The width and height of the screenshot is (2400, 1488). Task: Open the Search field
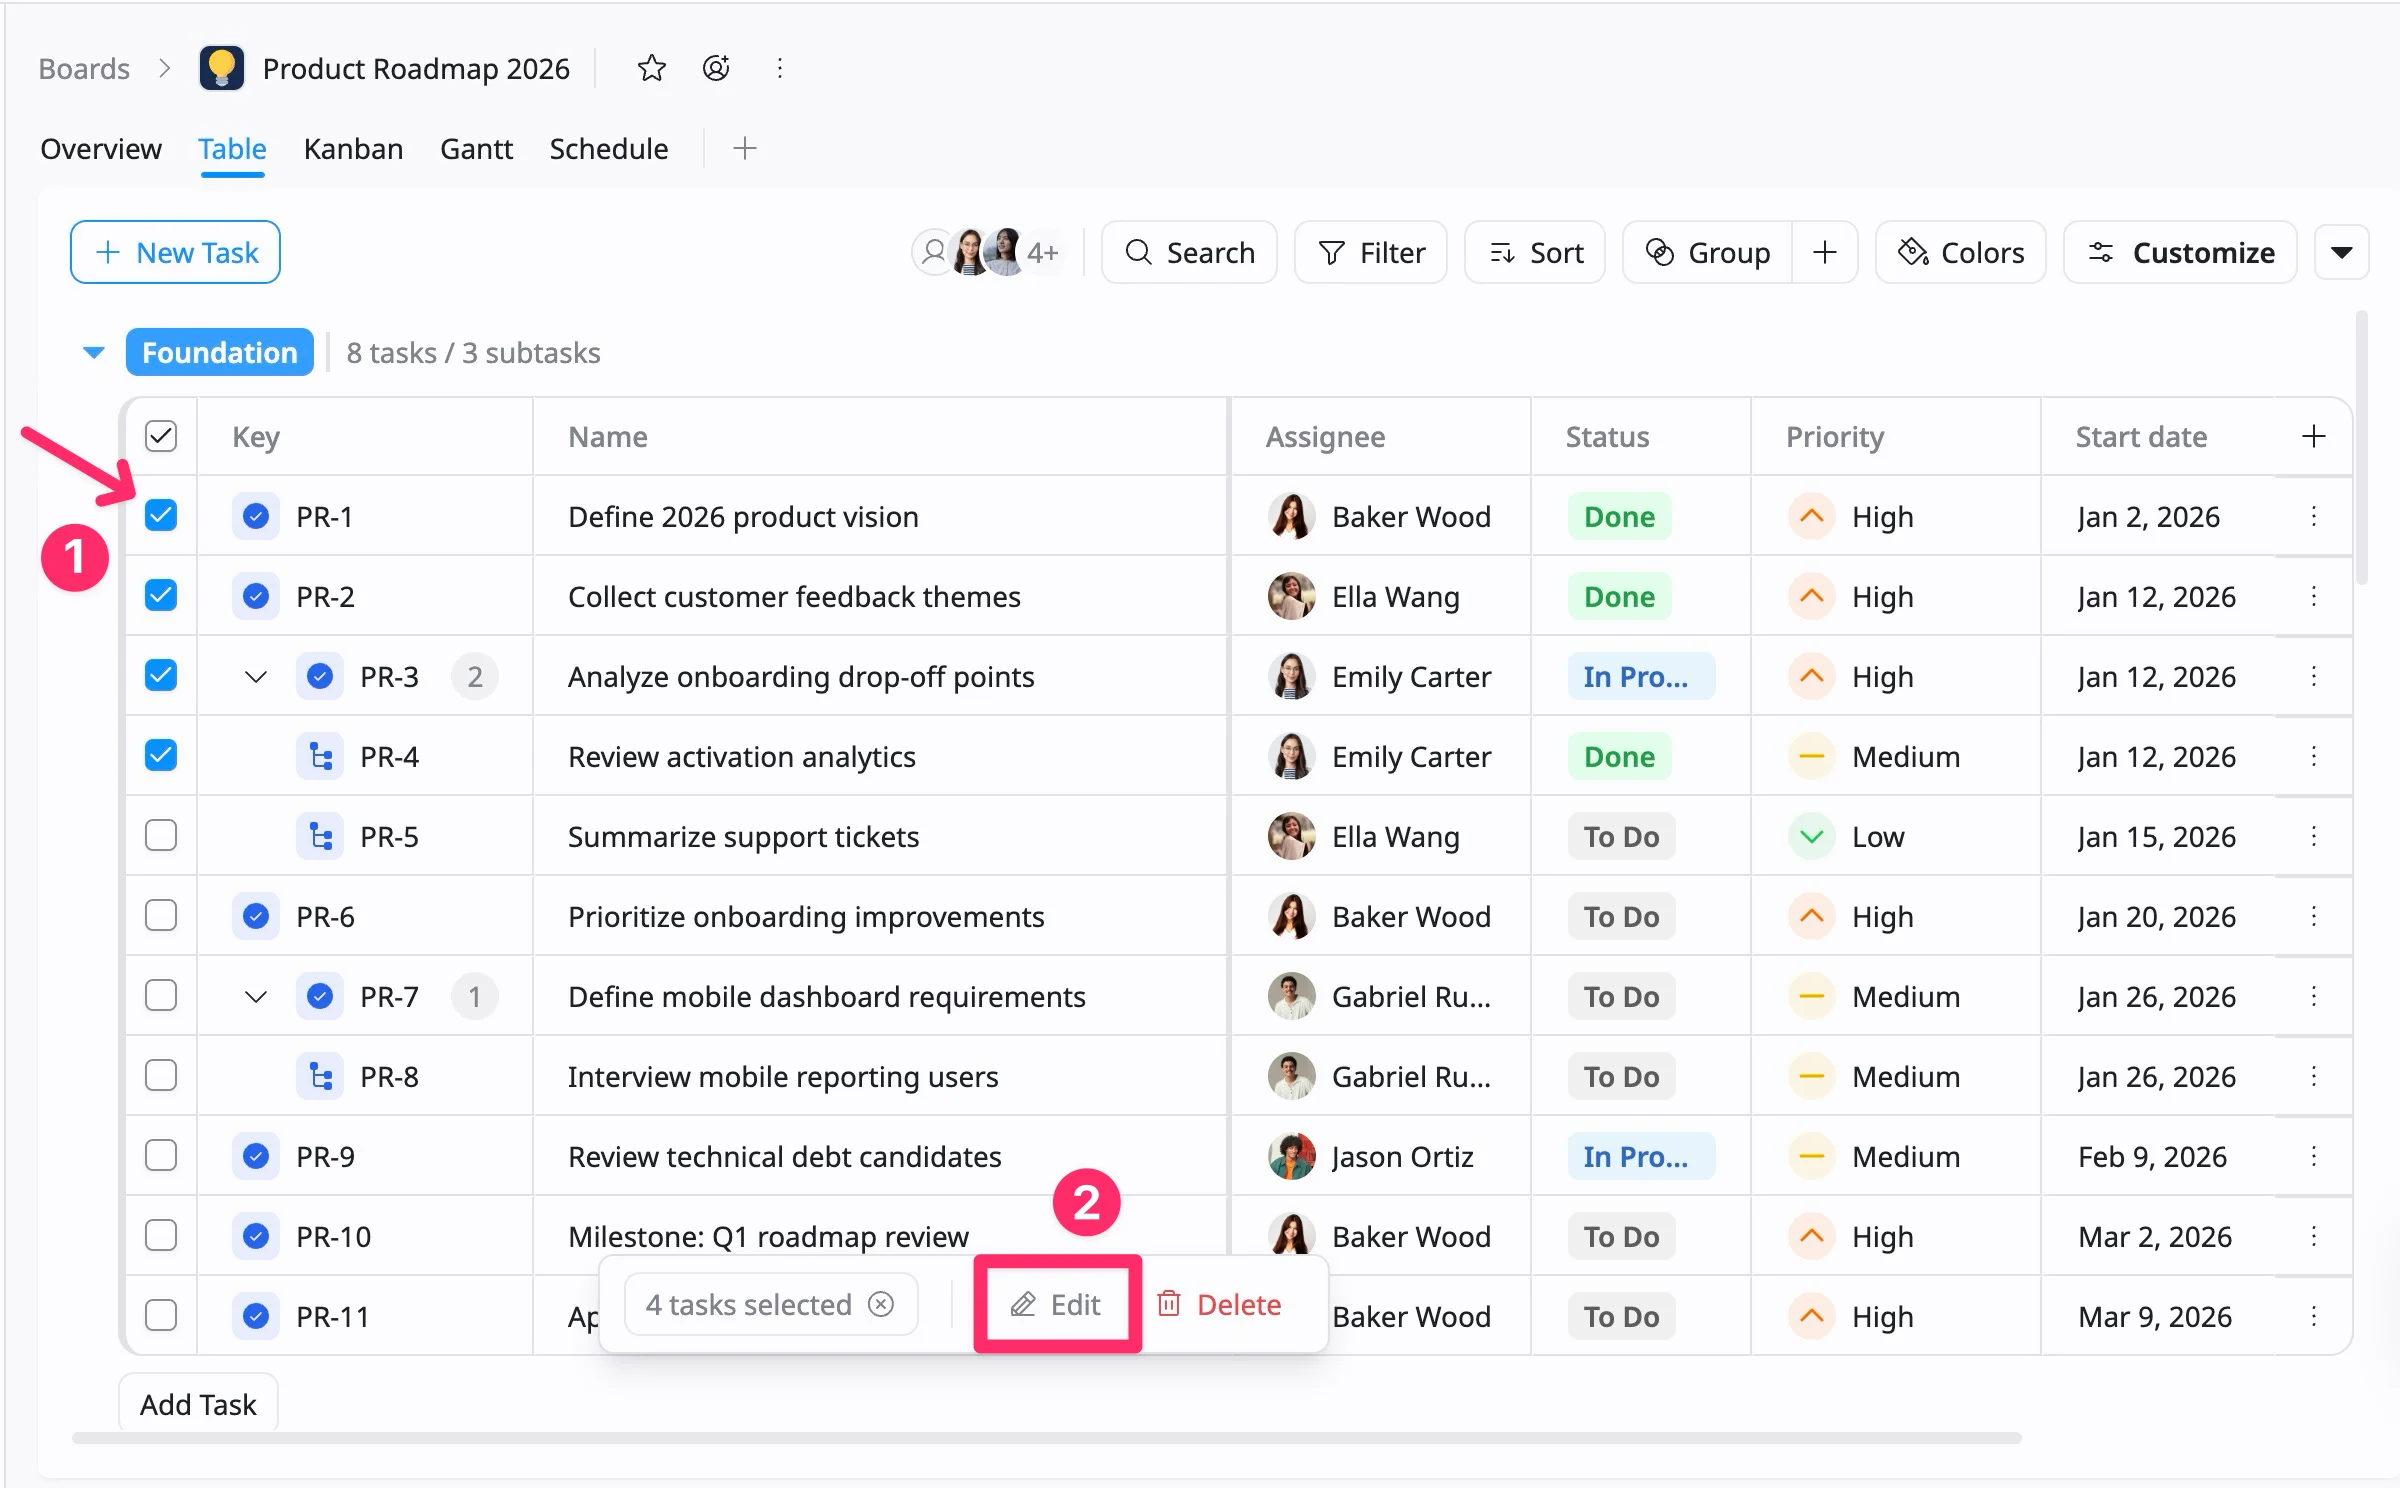point(1189,252)
